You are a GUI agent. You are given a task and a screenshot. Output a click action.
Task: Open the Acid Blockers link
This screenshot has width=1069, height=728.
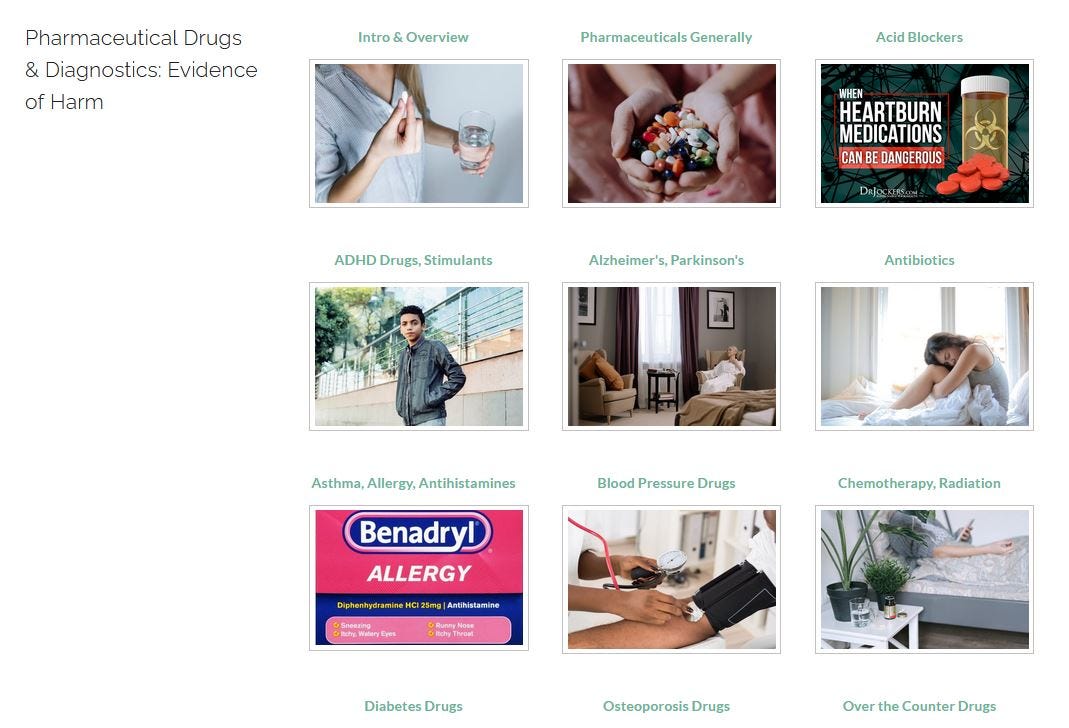tap(919, 37)
